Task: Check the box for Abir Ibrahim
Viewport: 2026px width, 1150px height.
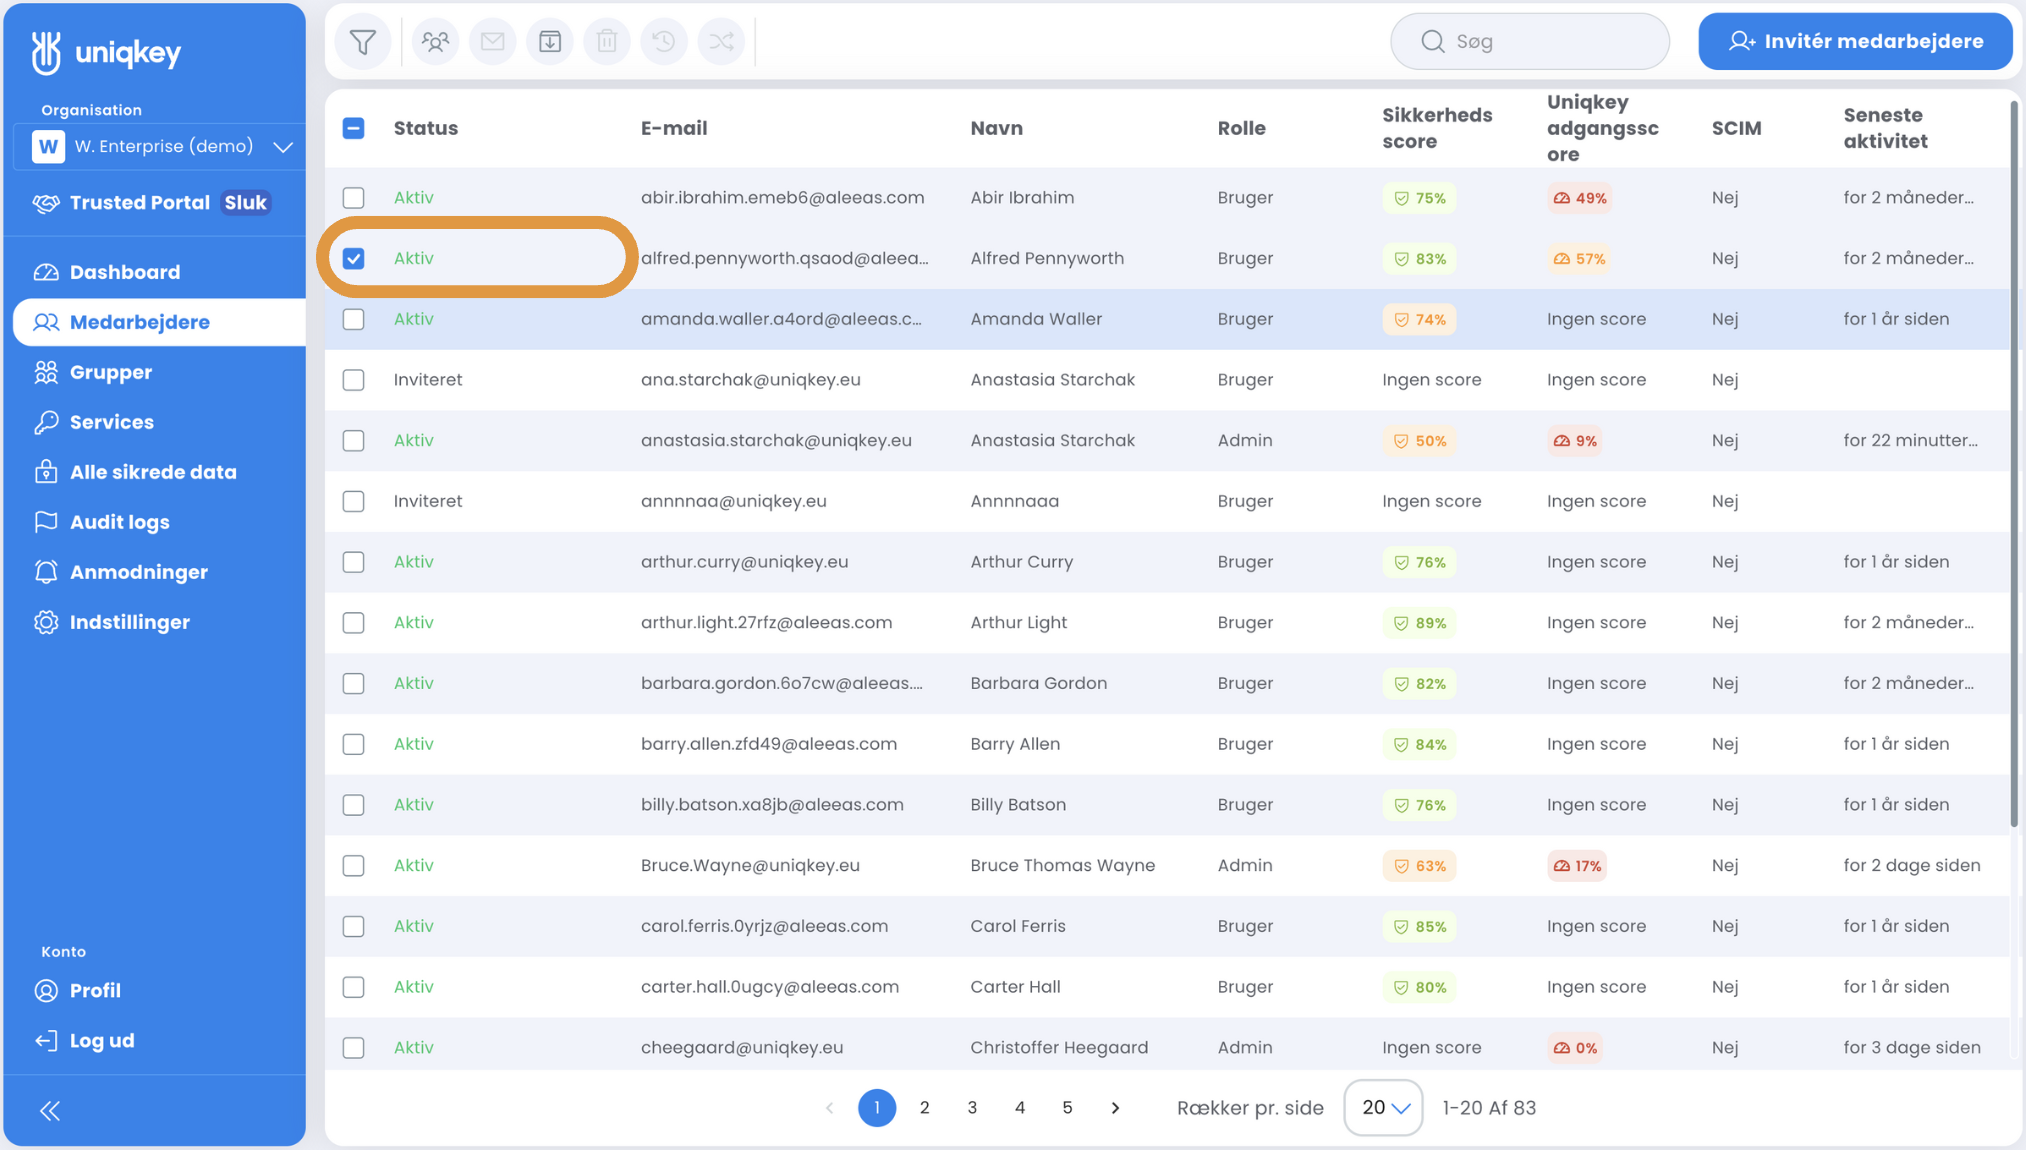Action: click(354, 198)
